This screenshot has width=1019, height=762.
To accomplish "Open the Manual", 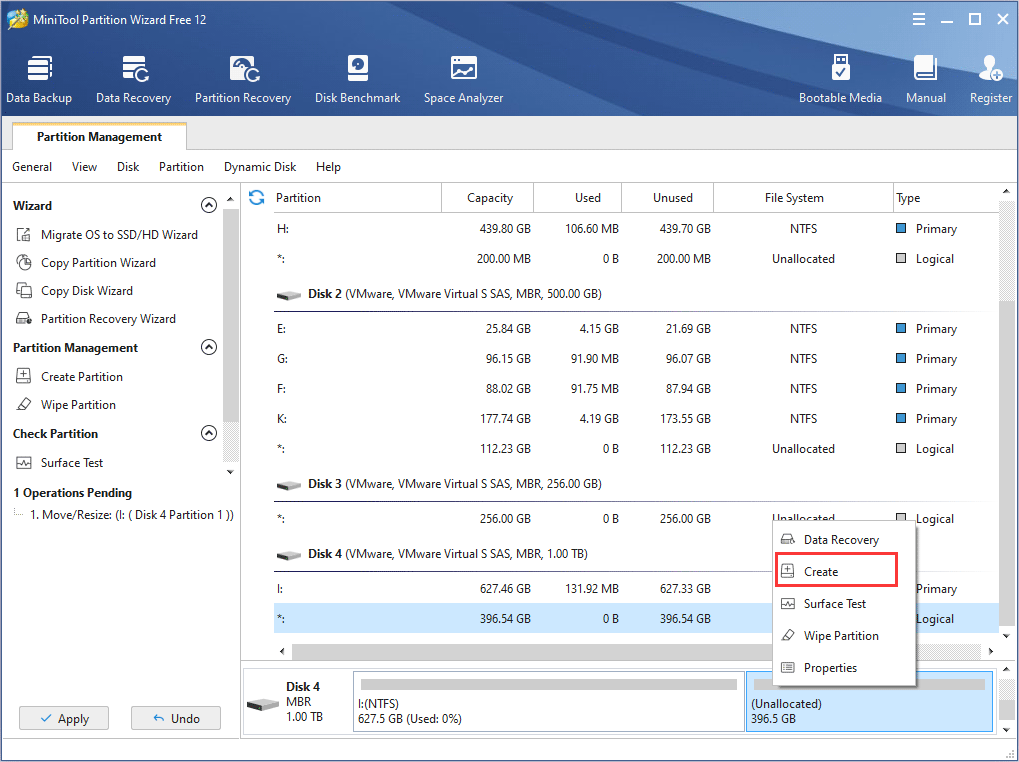I will click(x=925, y=79).
